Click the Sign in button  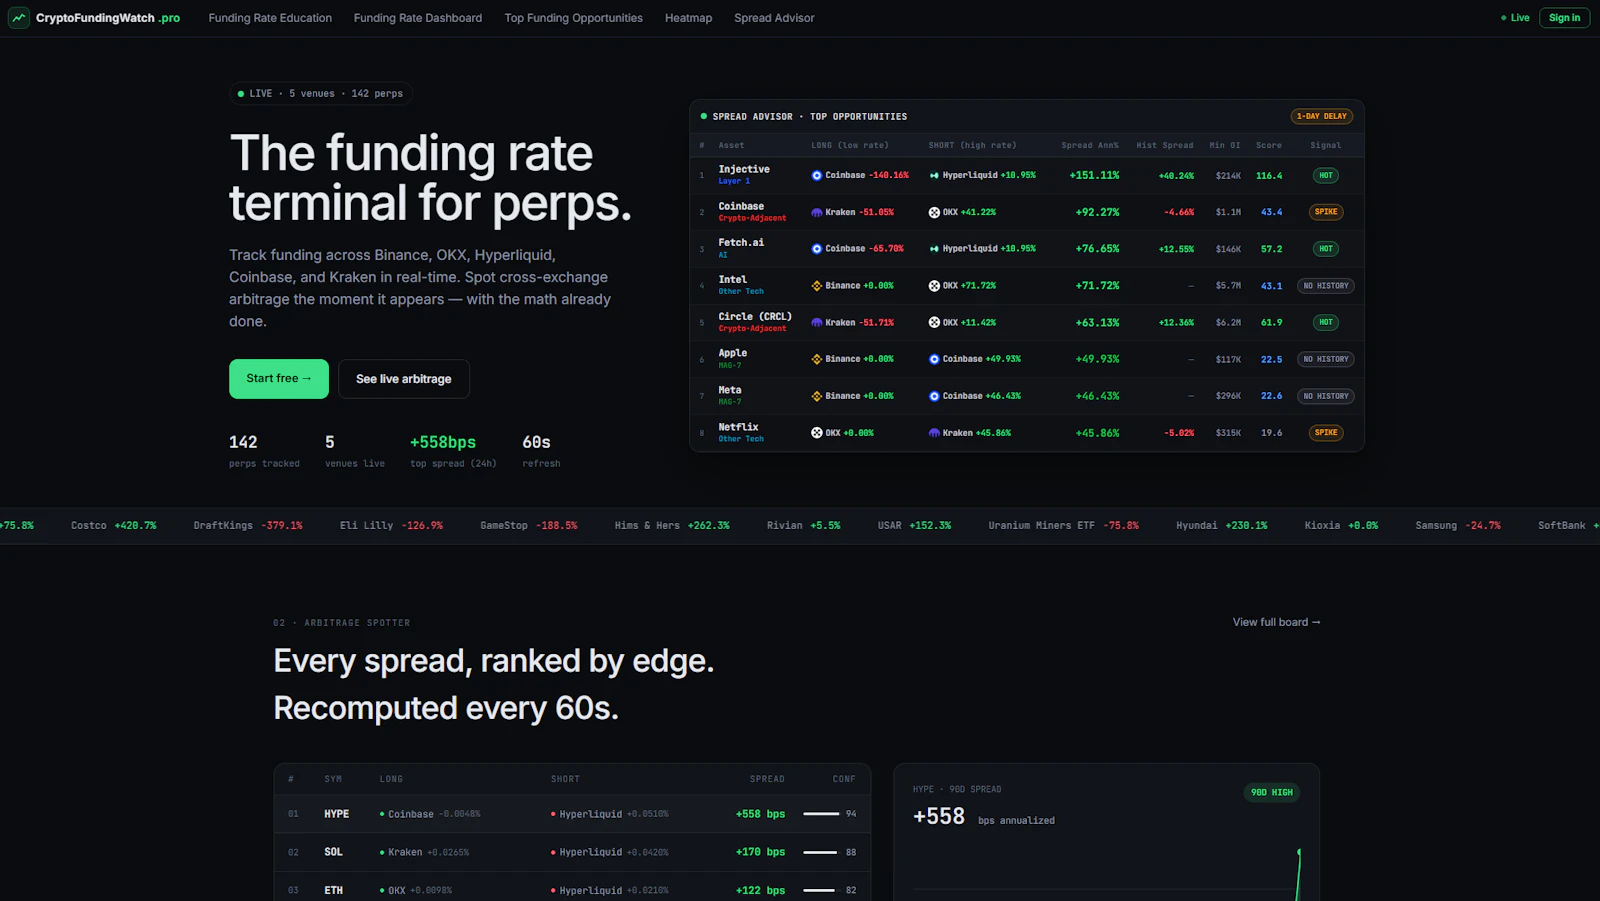(1564, 18)
